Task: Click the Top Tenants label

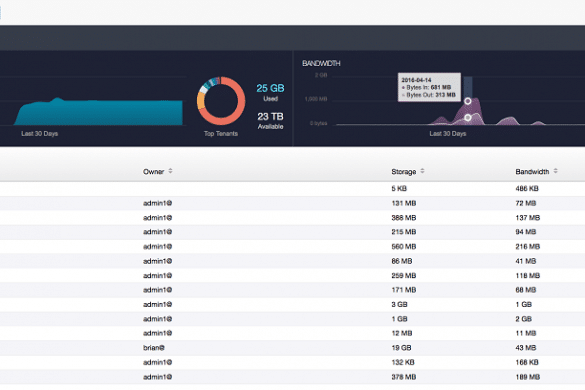Action: (221, 134)
